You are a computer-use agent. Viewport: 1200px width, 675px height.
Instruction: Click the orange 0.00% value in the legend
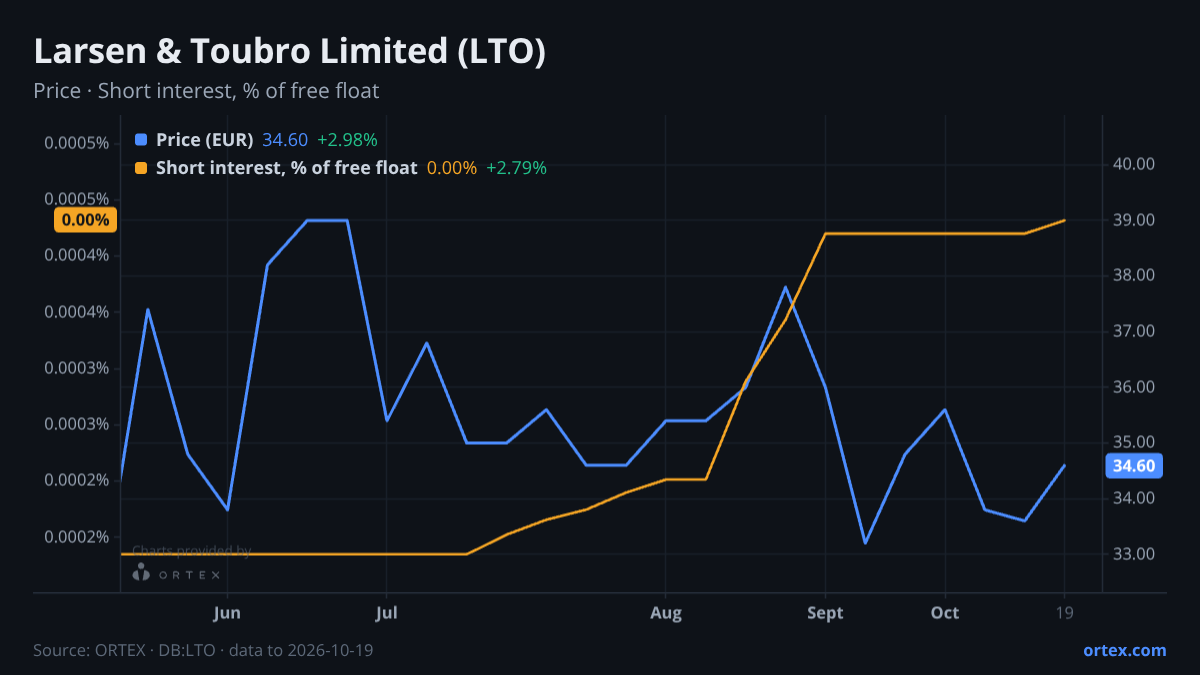coord(452,168)
